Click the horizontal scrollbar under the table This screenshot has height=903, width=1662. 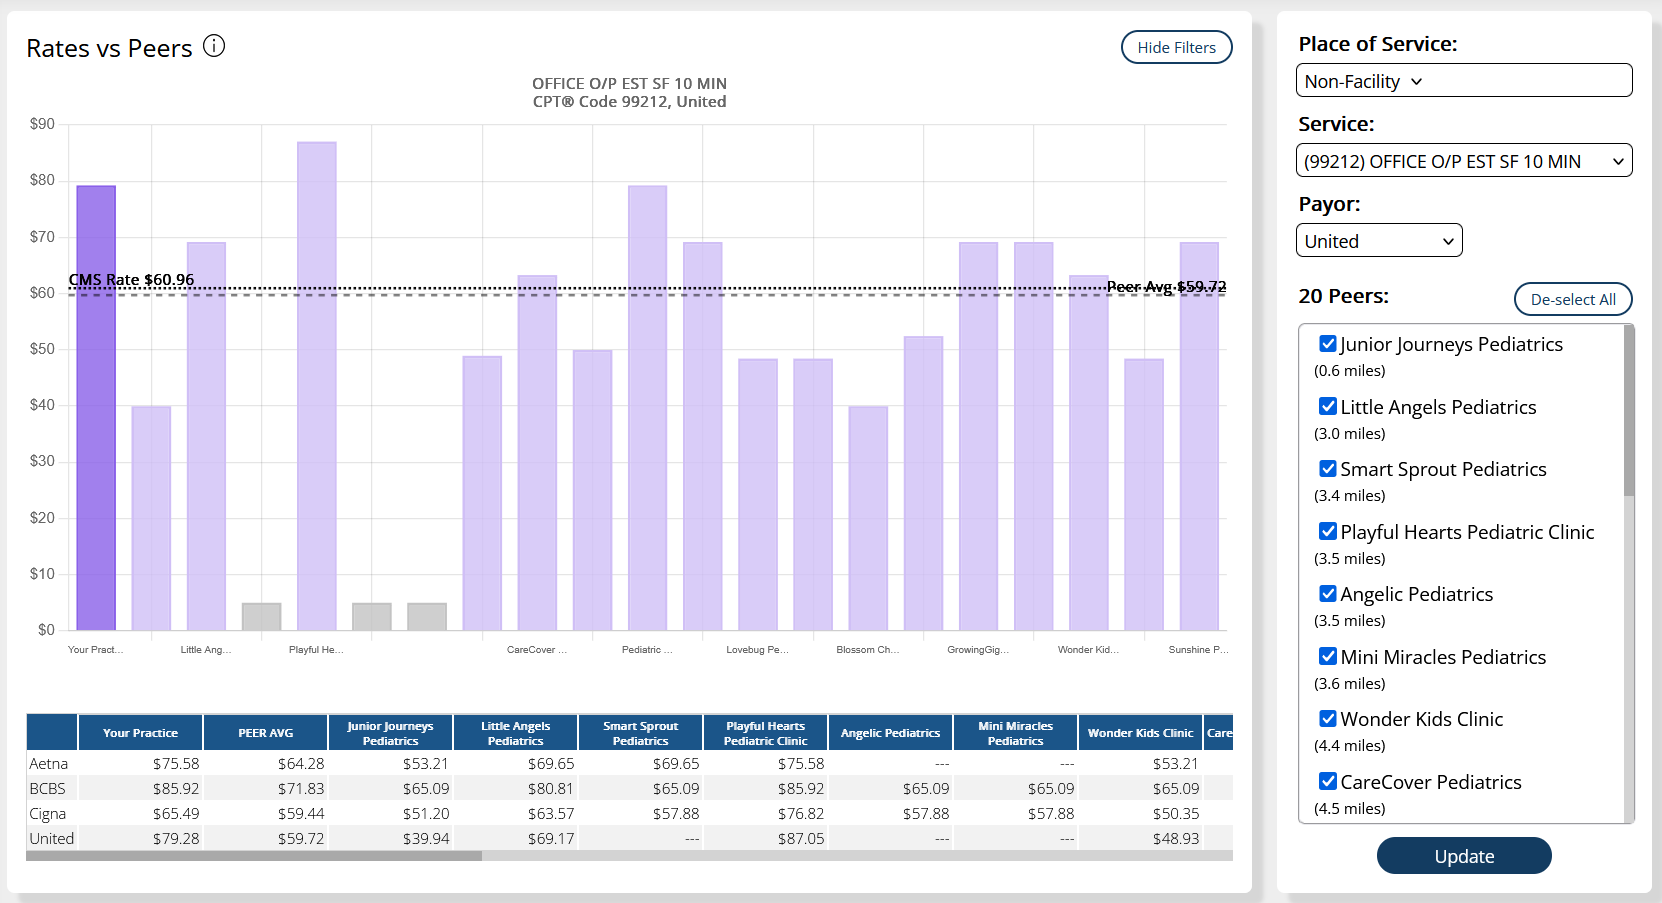point(254,856)
